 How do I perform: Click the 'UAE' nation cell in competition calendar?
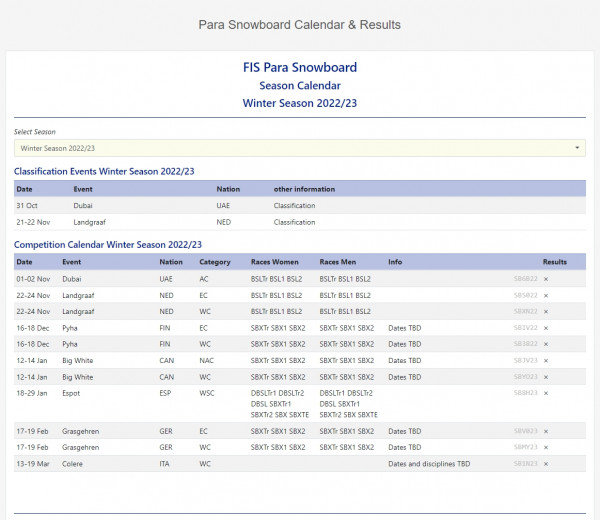(166, 279)
